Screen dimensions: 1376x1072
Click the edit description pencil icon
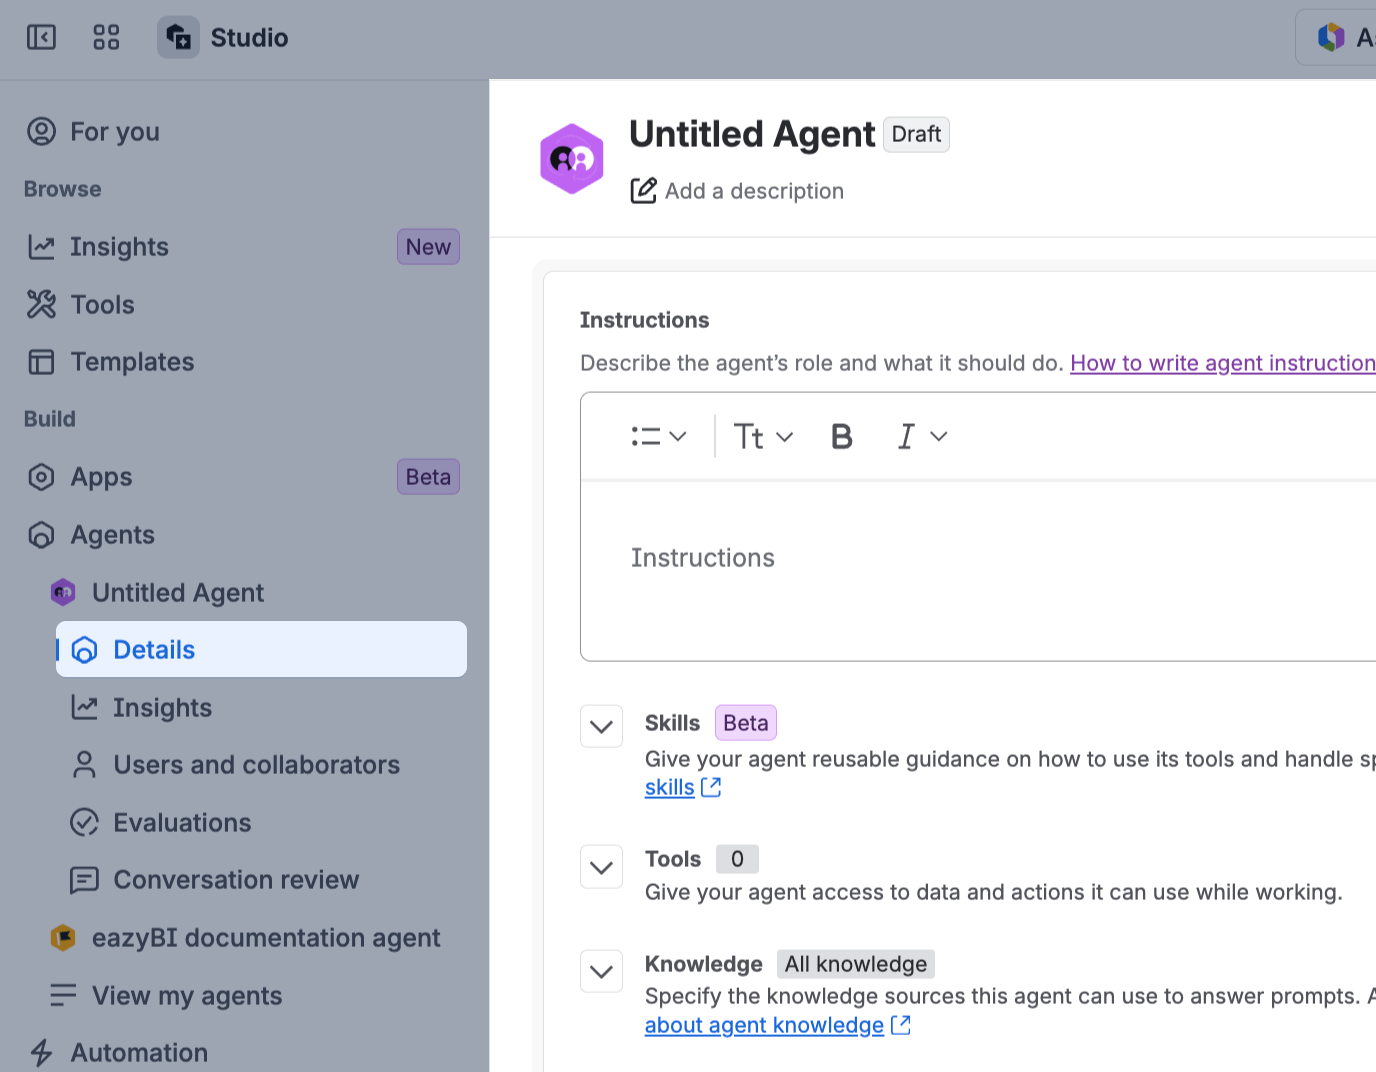[x=644, y=190]
